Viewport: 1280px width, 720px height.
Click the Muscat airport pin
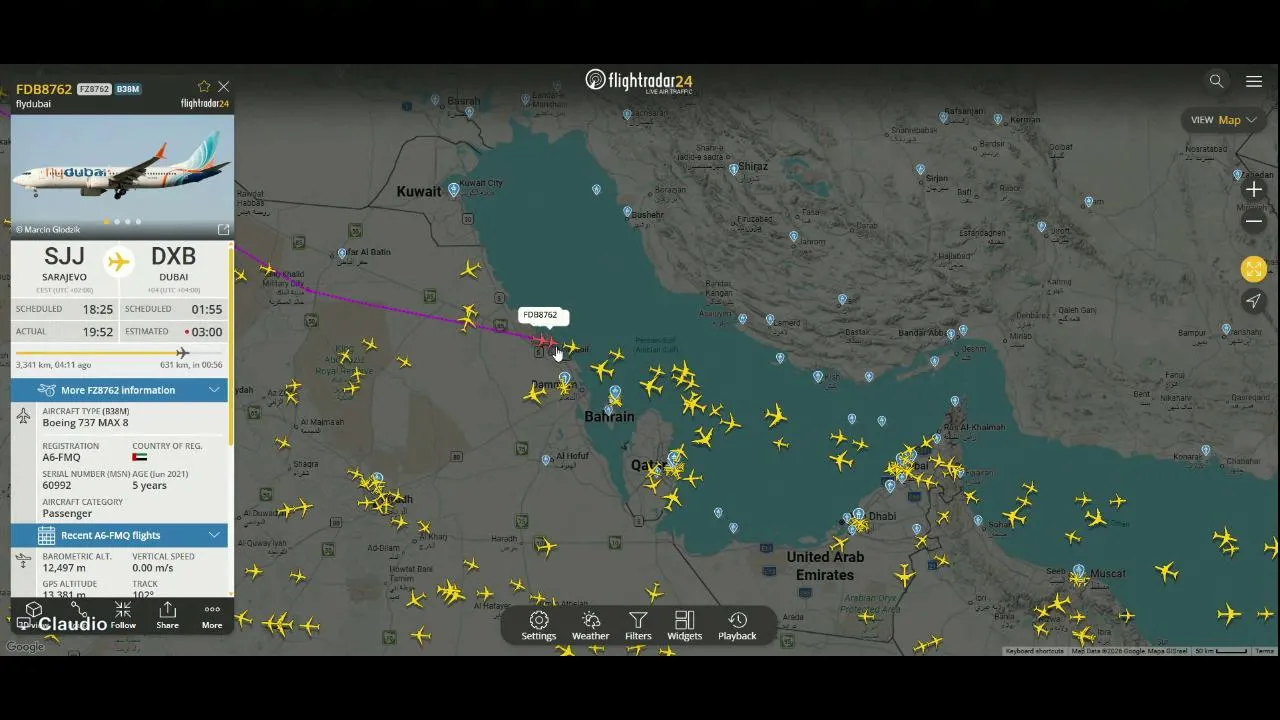click(1078, 571)
